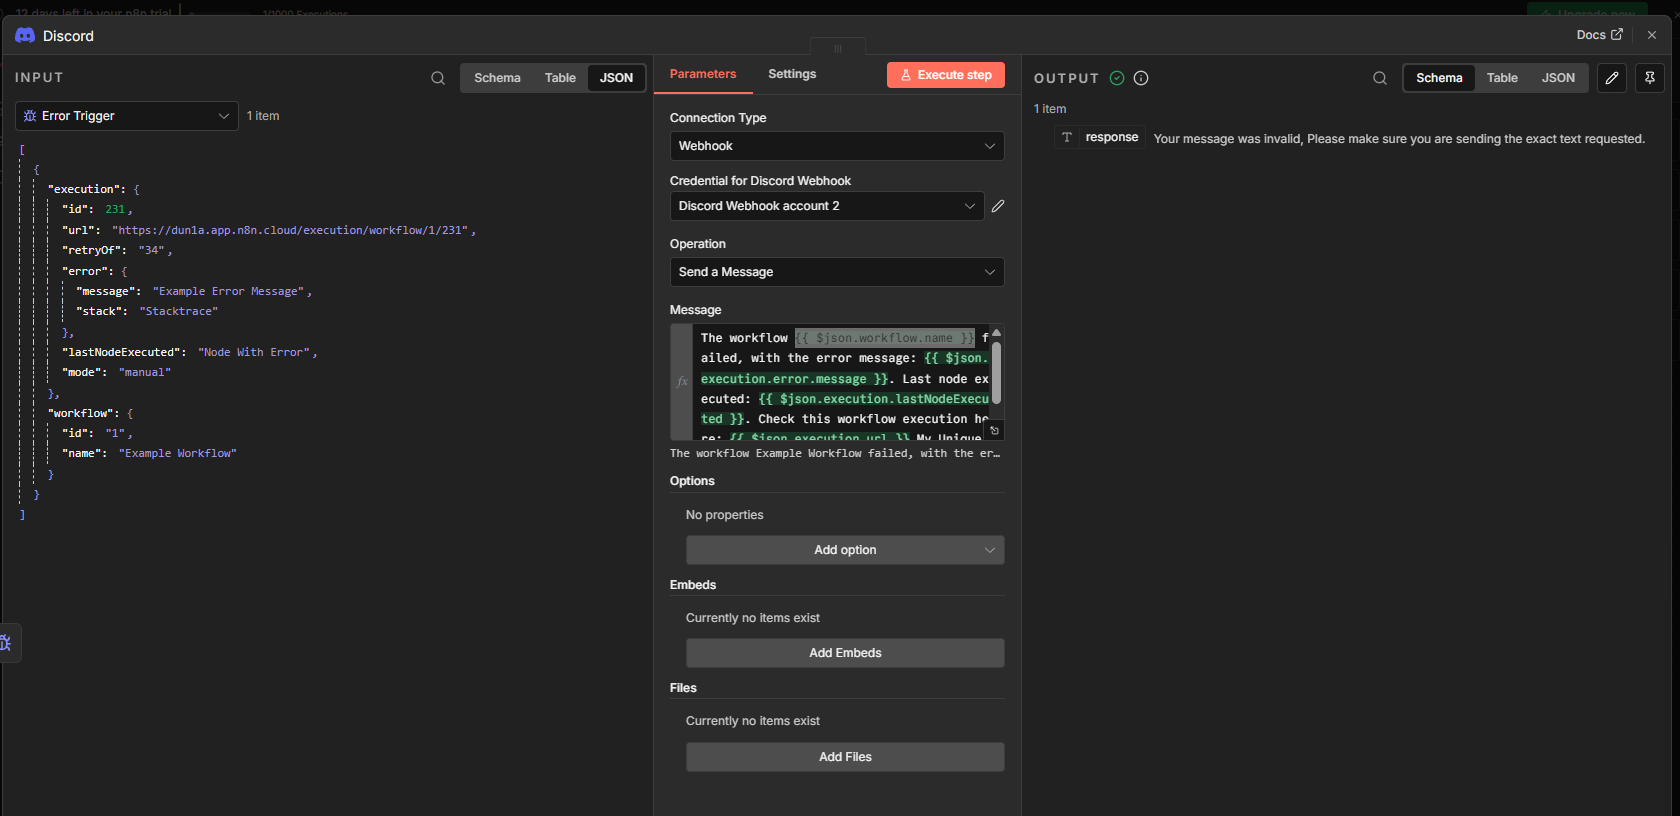The width and height of the screenshot is (1680, 816).
Task: Click the edit output pencil icon
Action: 1612,78
